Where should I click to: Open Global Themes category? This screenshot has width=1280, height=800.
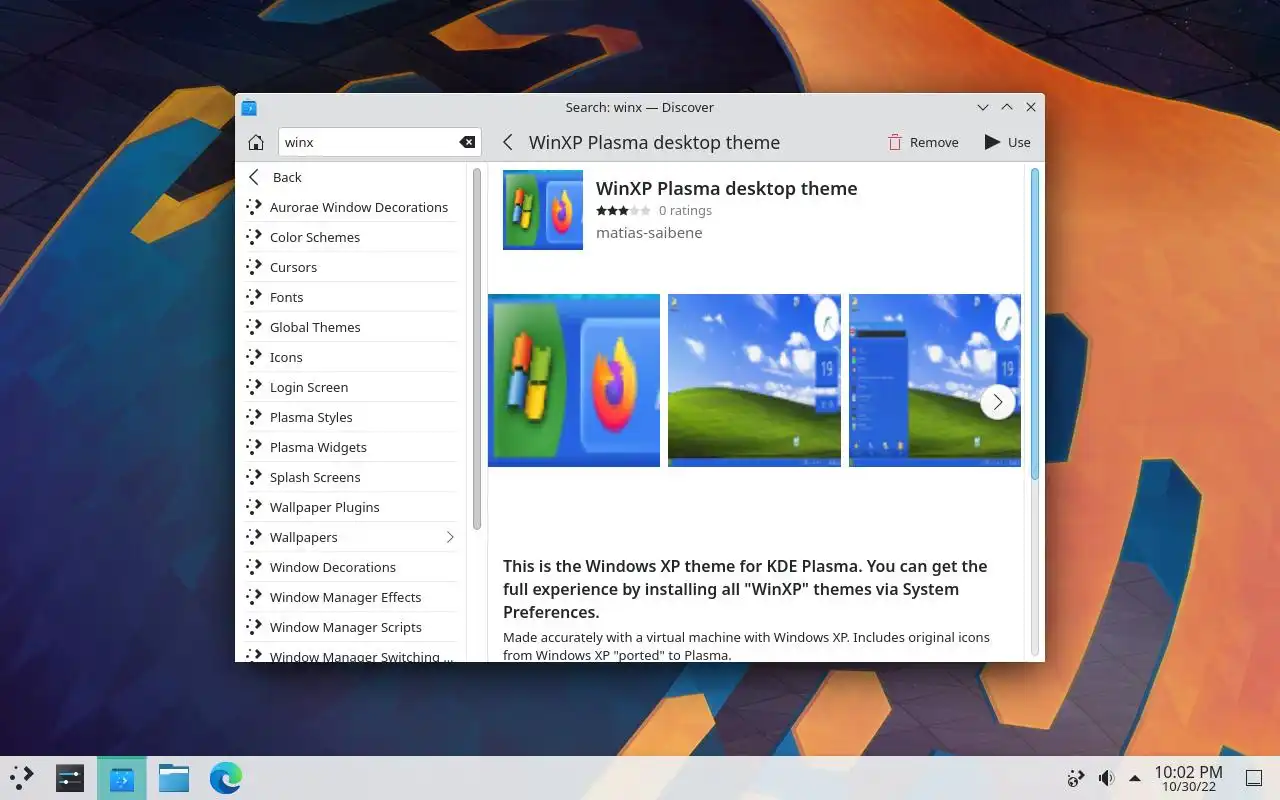coord(351,327)
